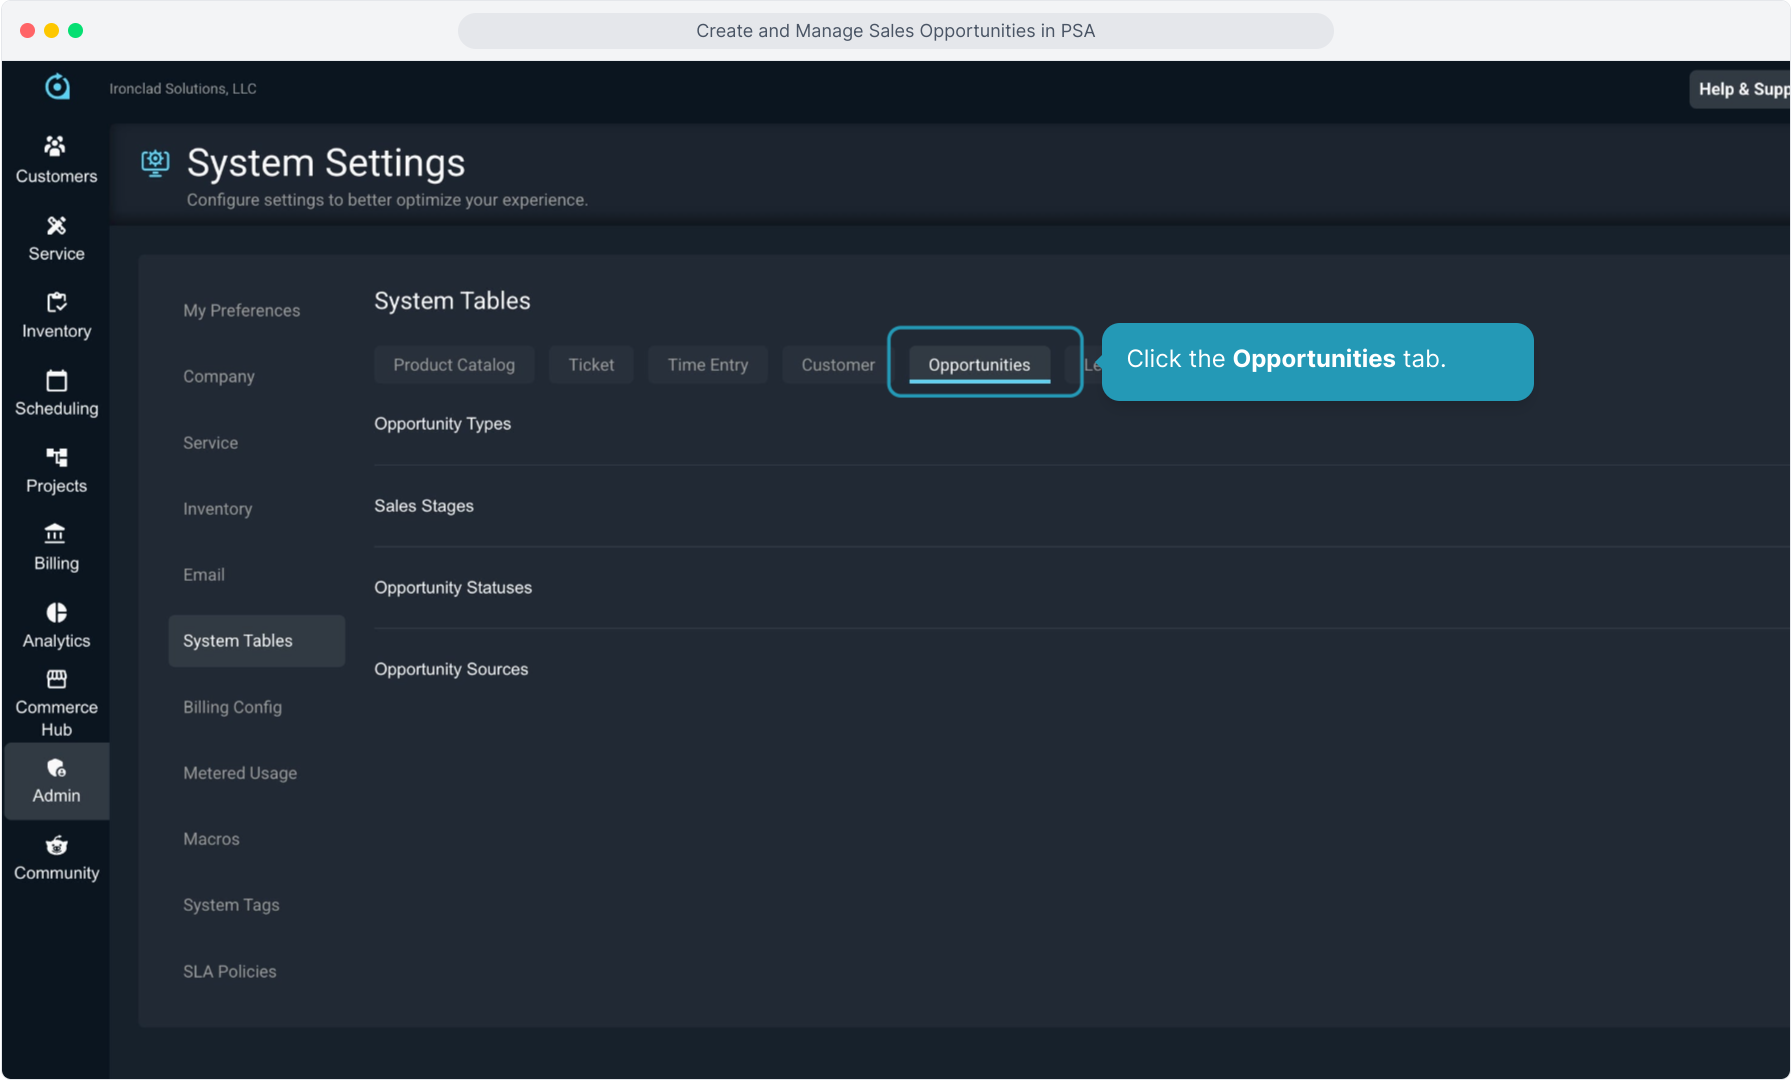
Task: Open the Inventory sidebar icon
Action: click(x=56, y=302)
